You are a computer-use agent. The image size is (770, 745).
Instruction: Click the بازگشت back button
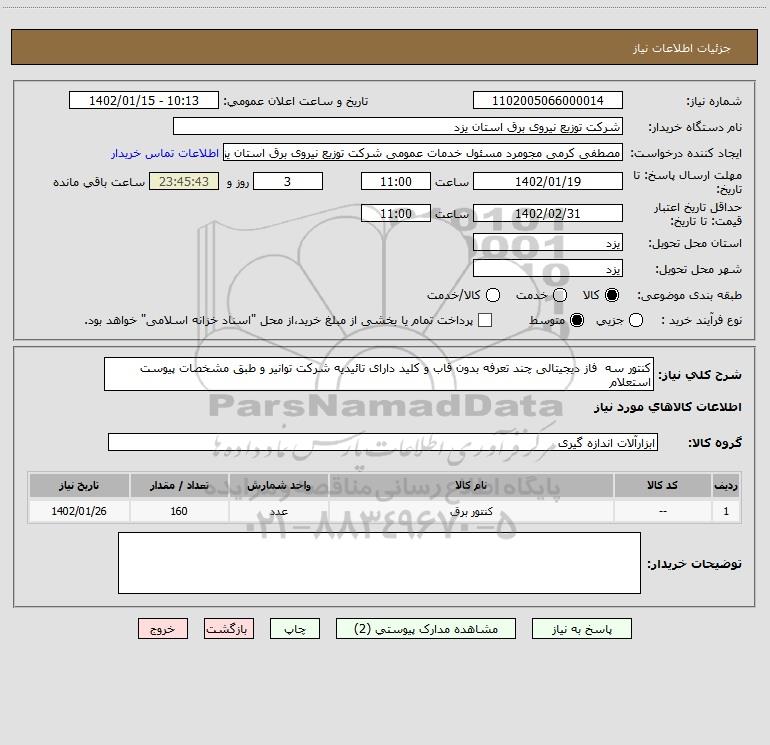(x=229, y=629)
